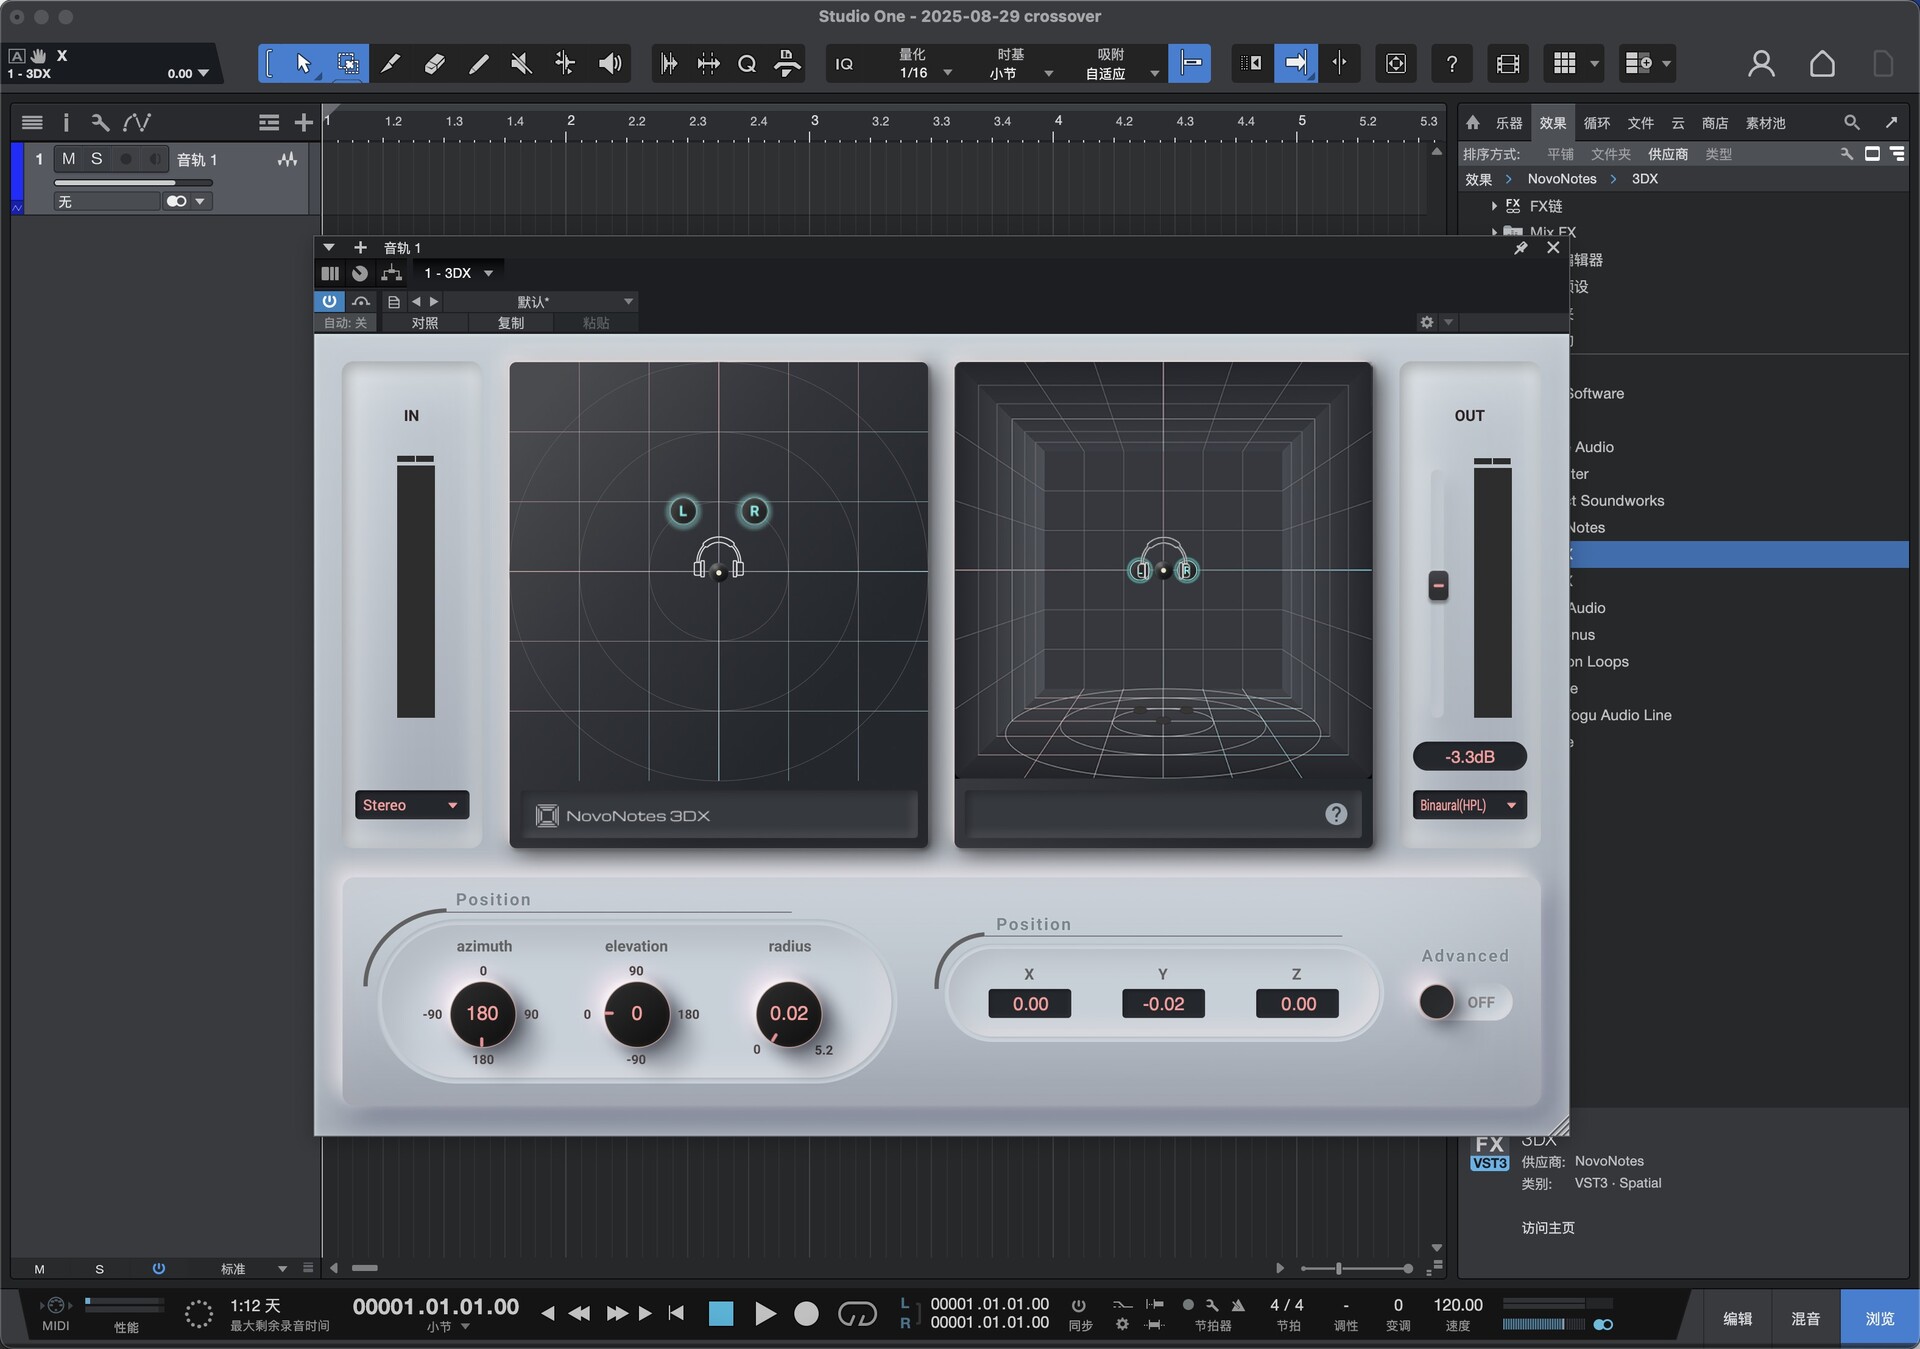Click the browser home icon
This screenshot has height=1349, width=1920.
pyautogui.click(x=1472, y=122)
